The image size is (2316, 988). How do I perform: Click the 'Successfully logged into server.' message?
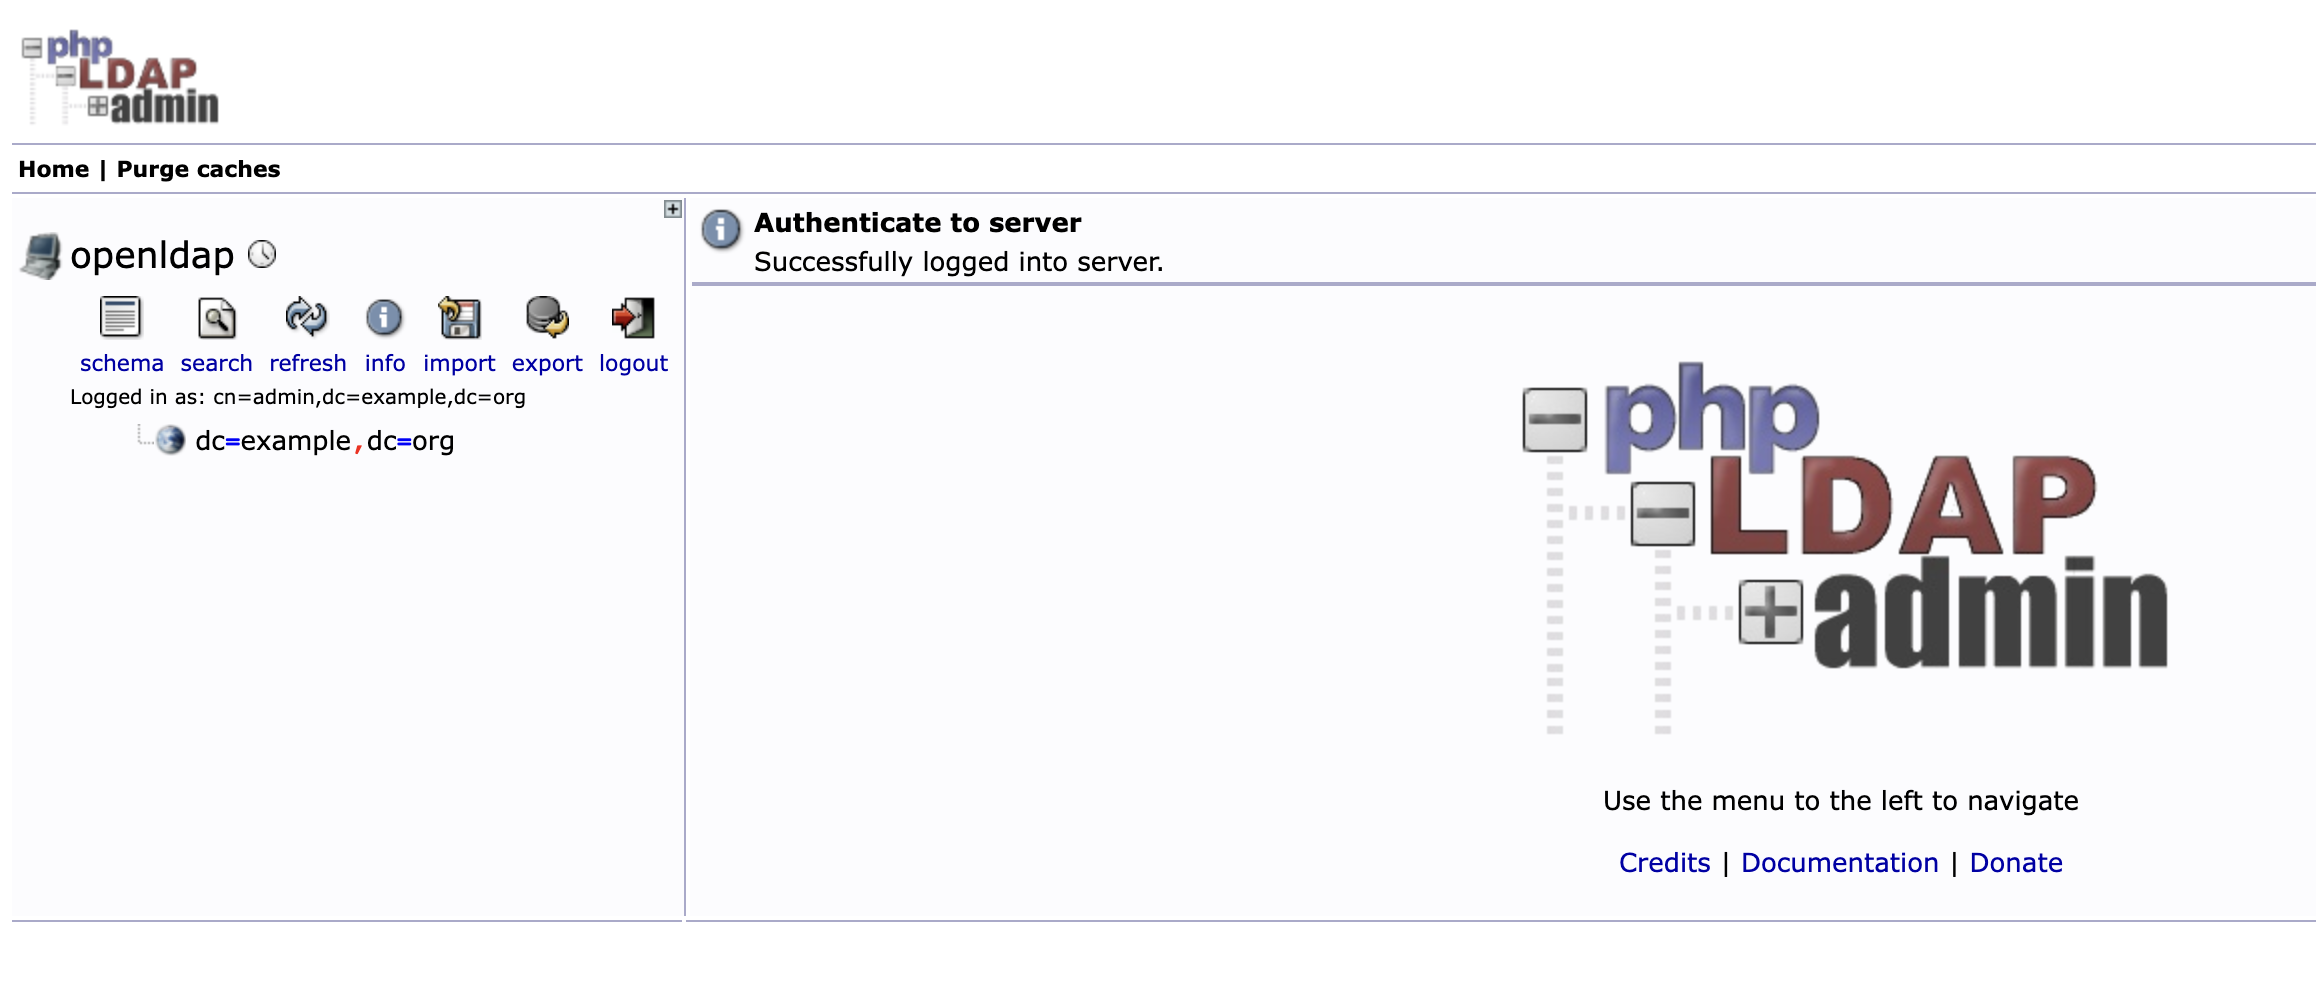(x=959, y=262)
